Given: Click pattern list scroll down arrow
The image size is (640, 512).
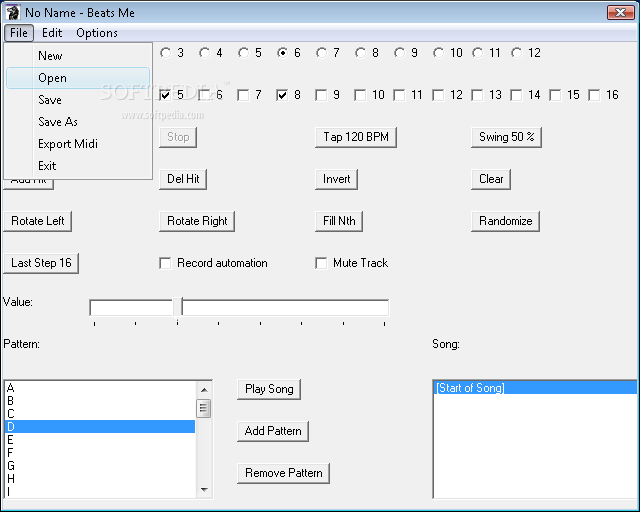Looking at the screenshot, I should [204, 489].
